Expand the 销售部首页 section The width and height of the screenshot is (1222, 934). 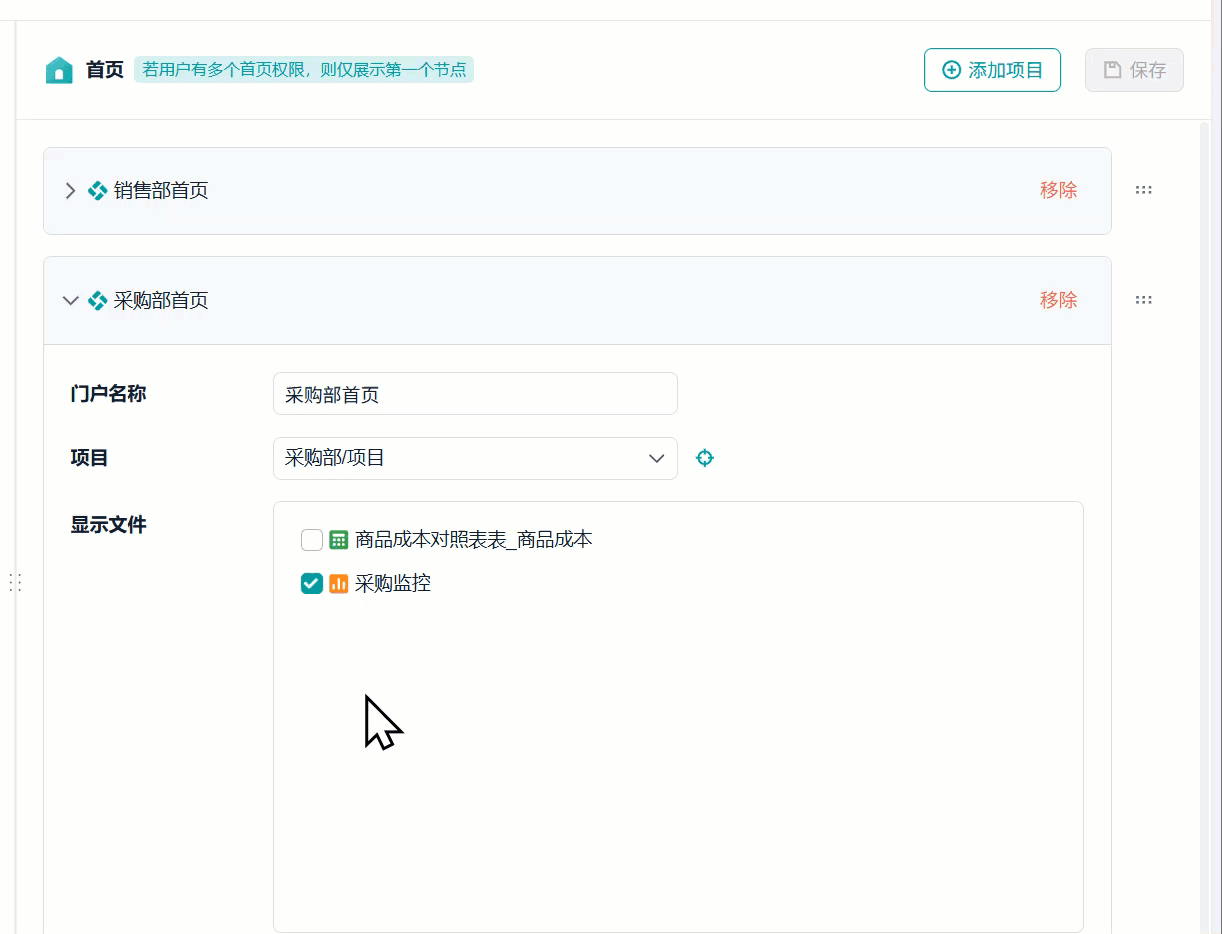coord(70,190)
